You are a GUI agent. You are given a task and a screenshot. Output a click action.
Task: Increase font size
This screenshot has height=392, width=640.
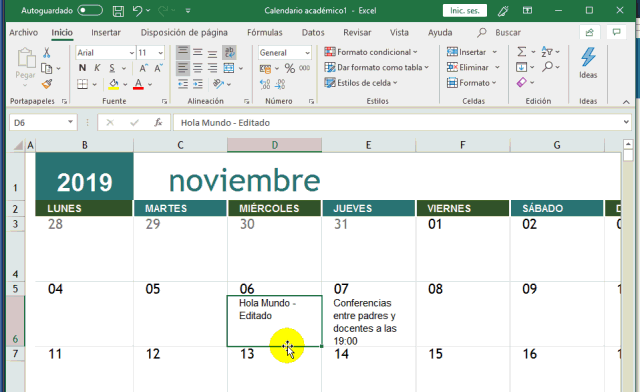click(143, 68)
